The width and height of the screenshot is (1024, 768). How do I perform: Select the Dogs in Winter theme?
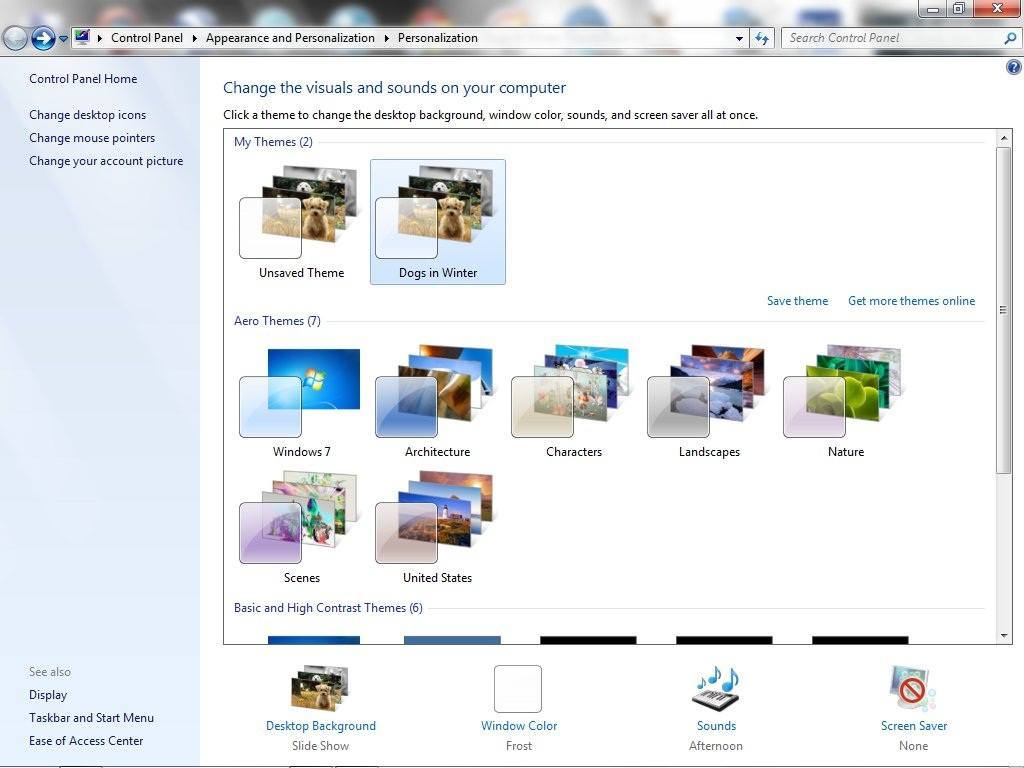tap(438, 222)
